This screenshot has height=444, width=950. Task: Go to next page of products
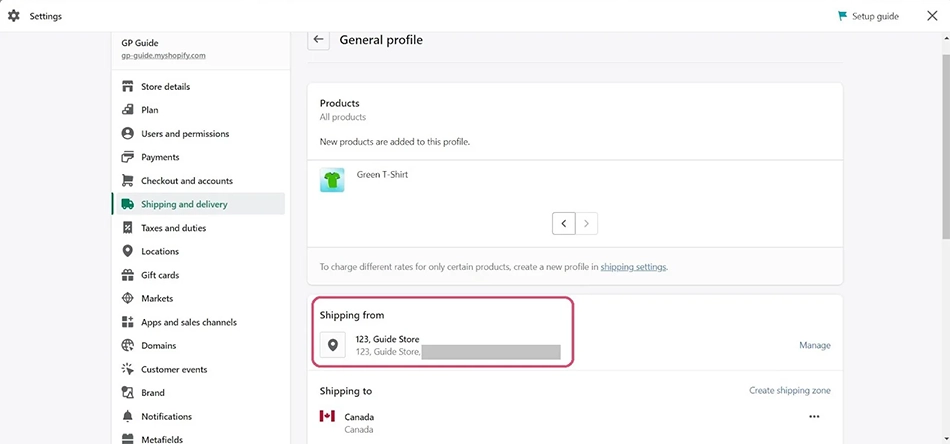(x=587, y=224)
